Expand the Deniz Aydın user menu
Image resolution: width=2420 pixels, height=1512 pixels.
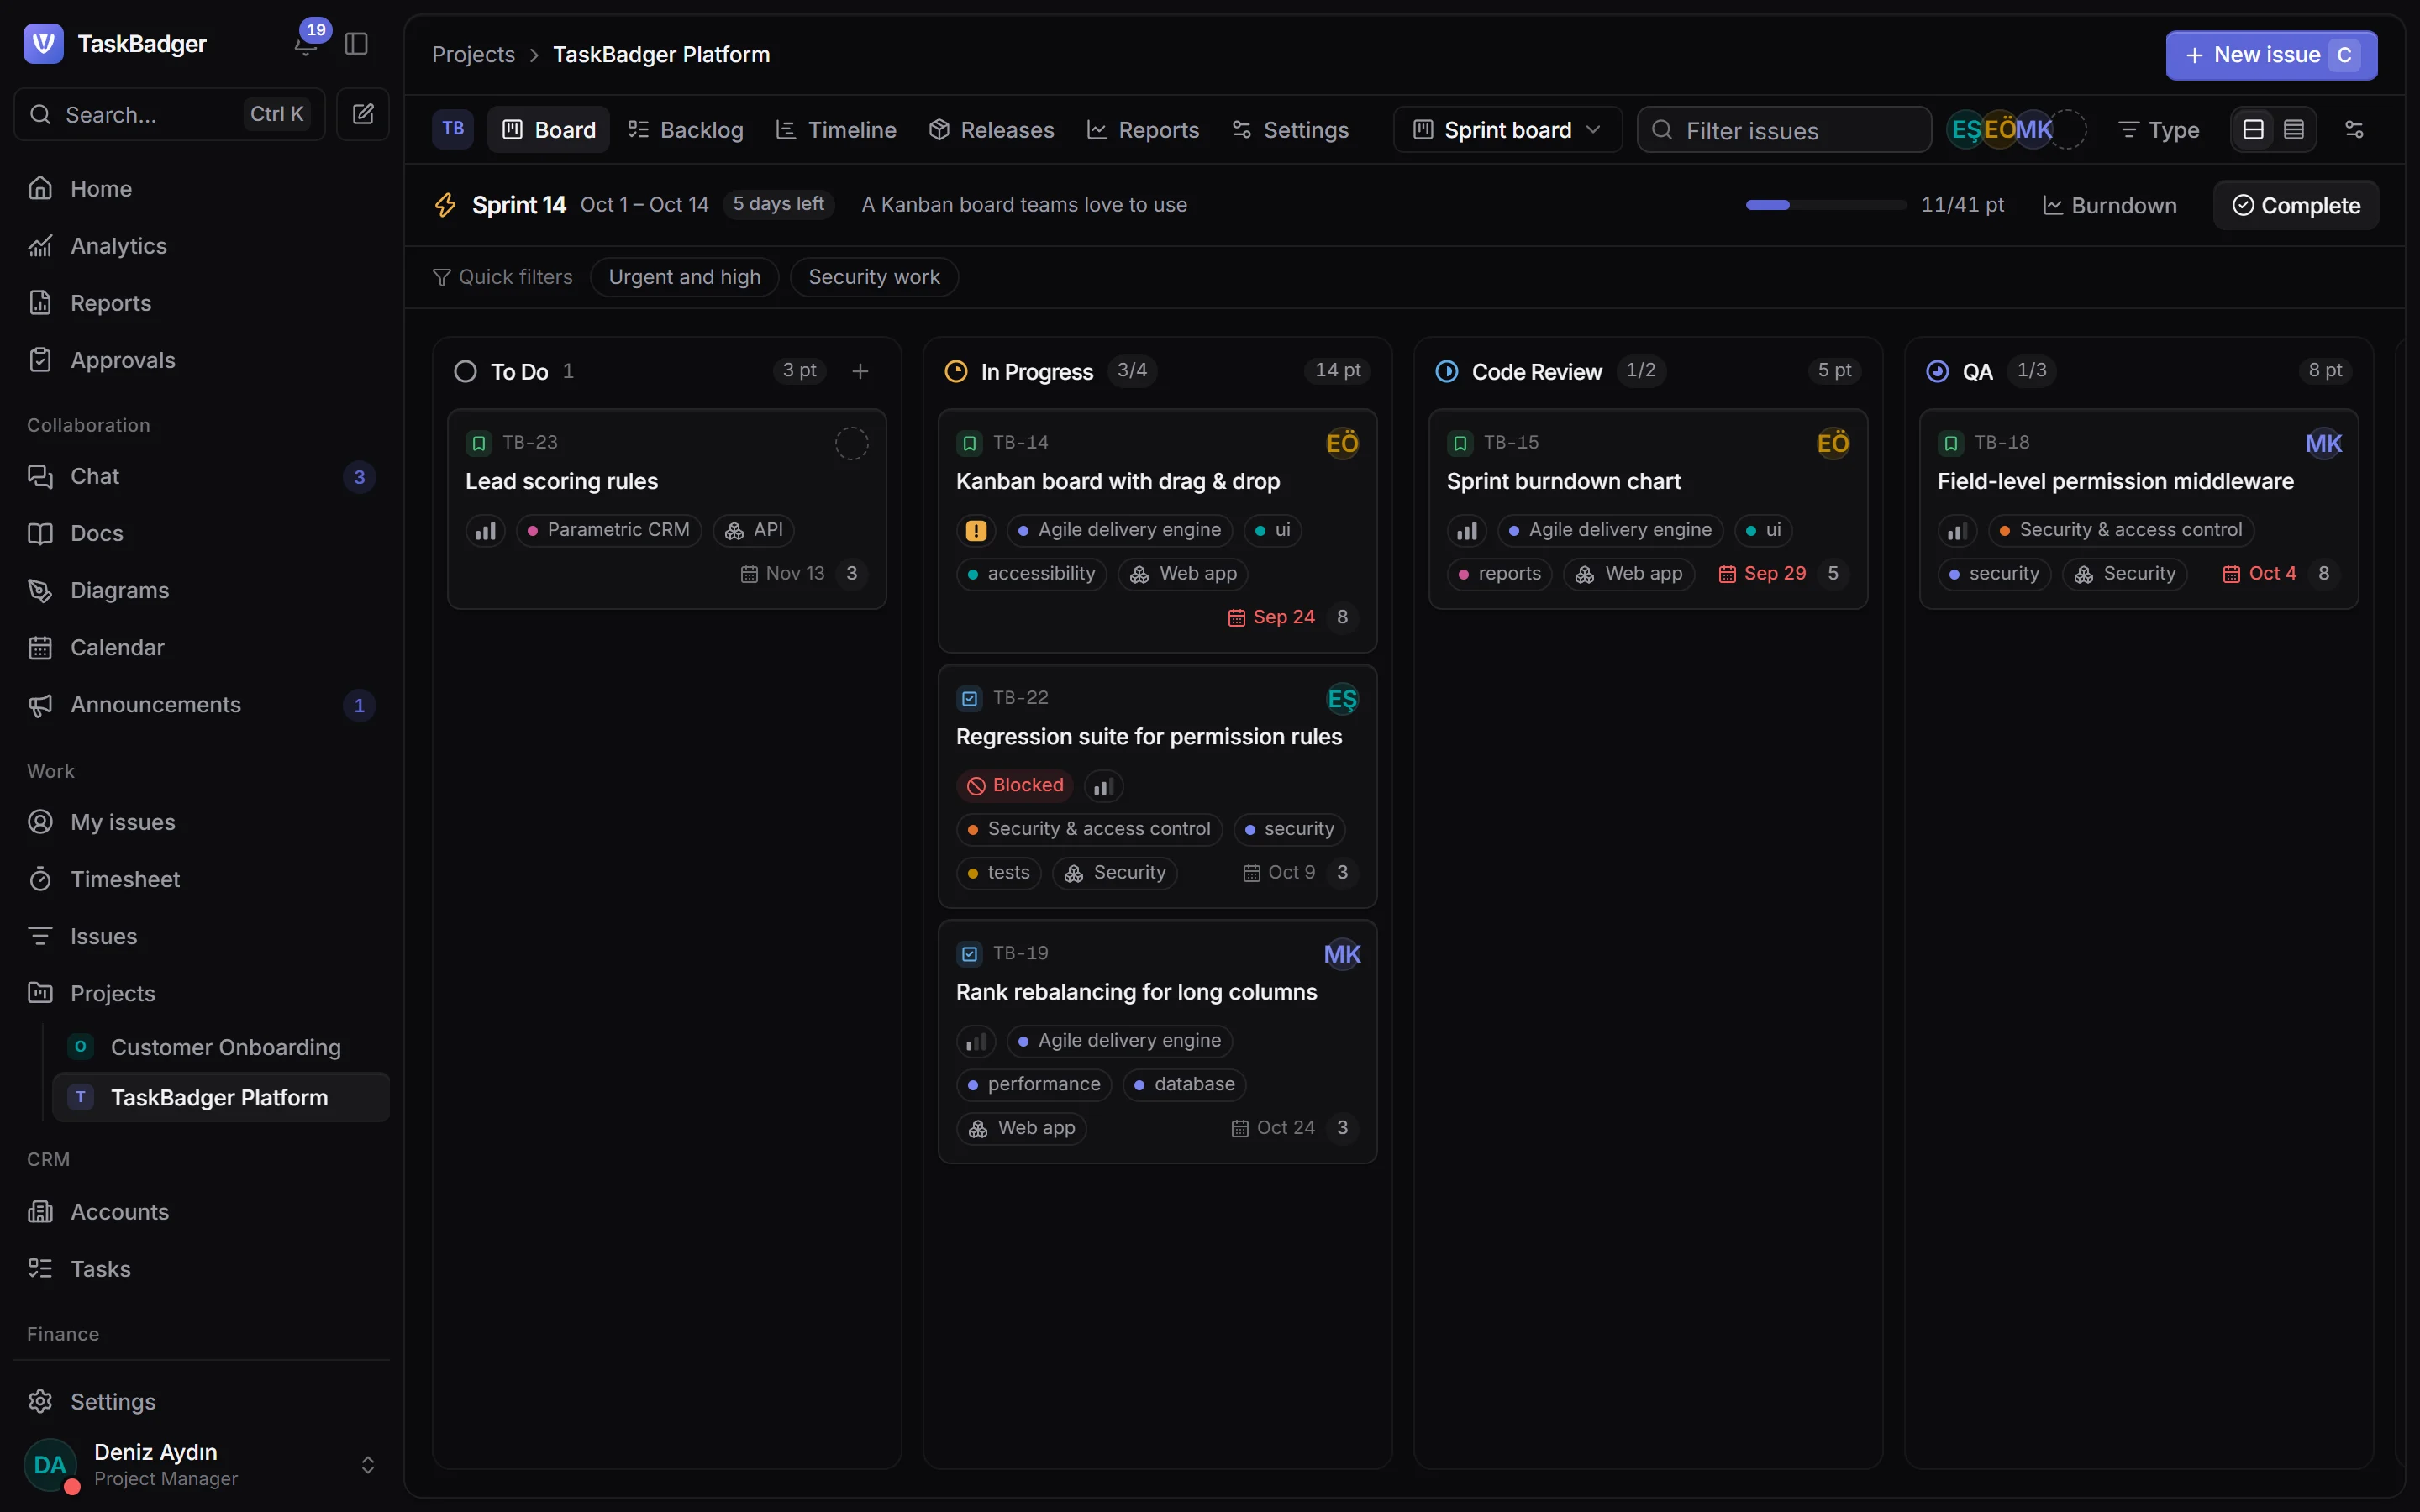pyautogui.click(x=200, y=1465)
